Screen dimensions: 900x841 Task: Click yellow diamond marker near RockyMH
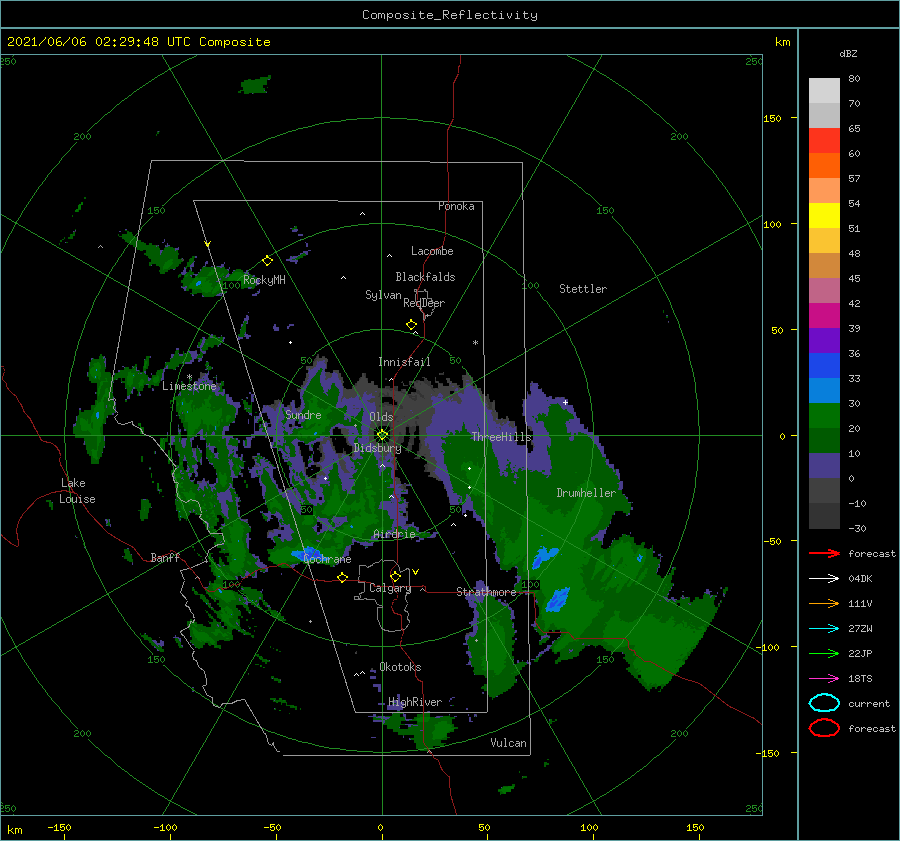click(x=267, y=261)
